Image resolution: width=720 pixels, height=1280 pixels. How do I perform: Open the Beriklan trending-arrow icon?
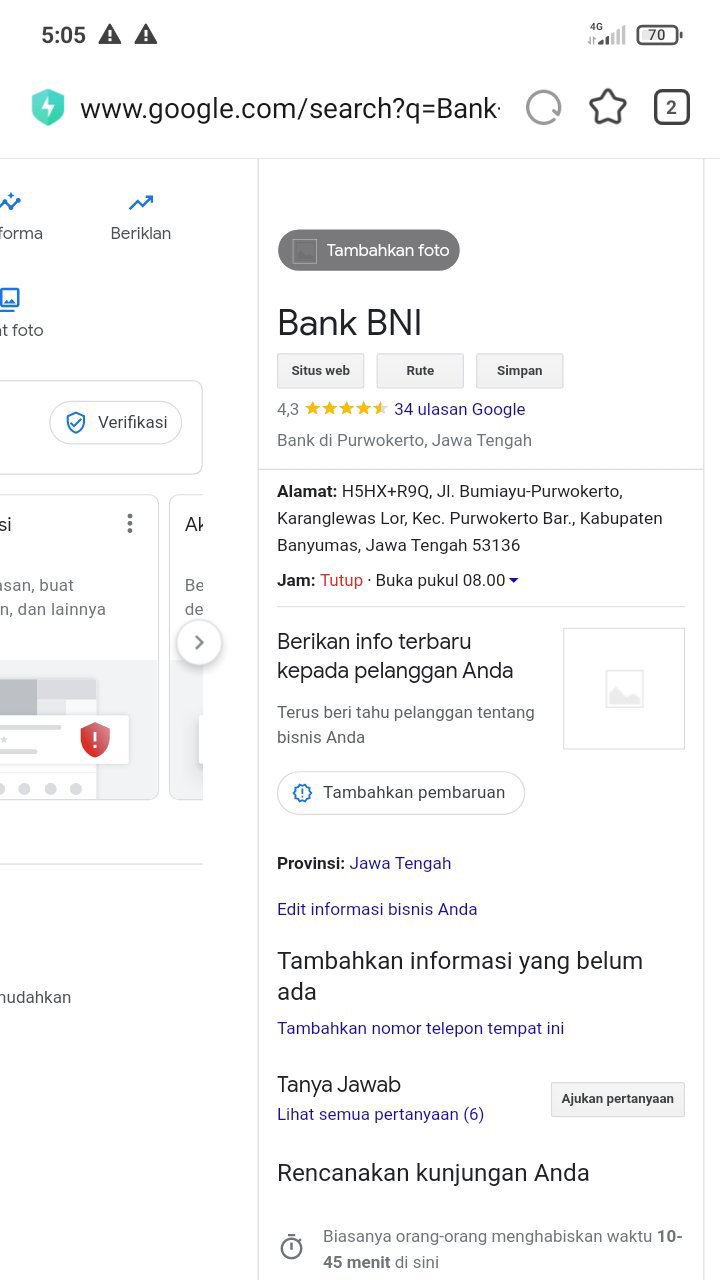(x=141, y=203)
